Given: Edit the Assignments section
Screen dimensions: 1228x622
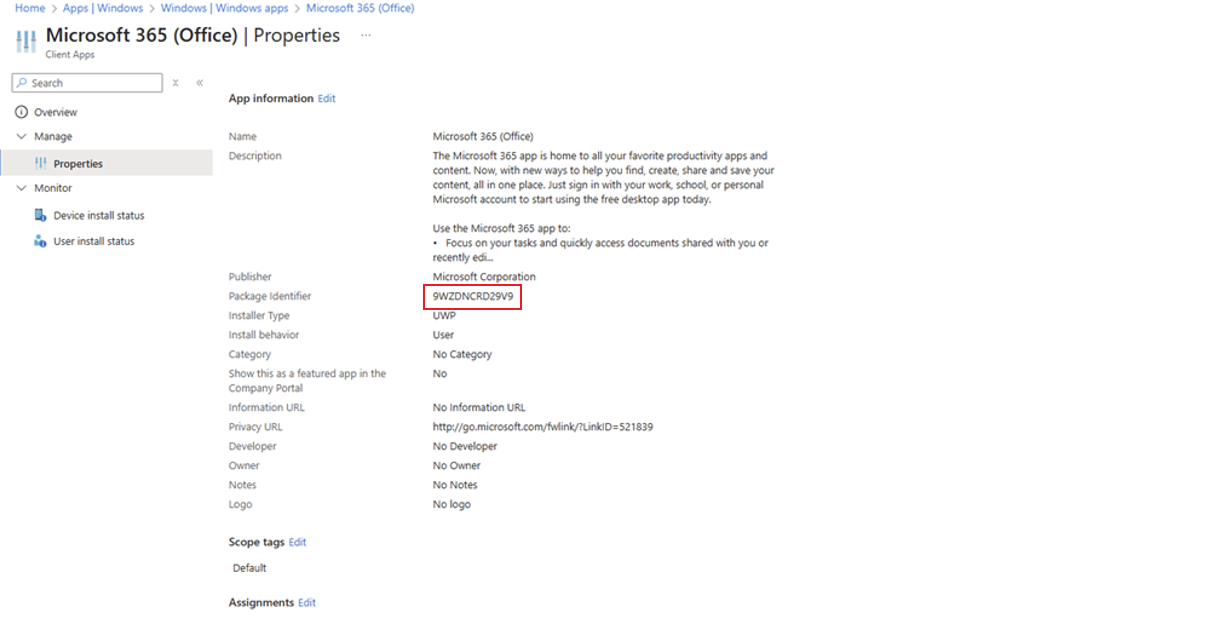Looking at the screenshot, I should click(306, 603).
